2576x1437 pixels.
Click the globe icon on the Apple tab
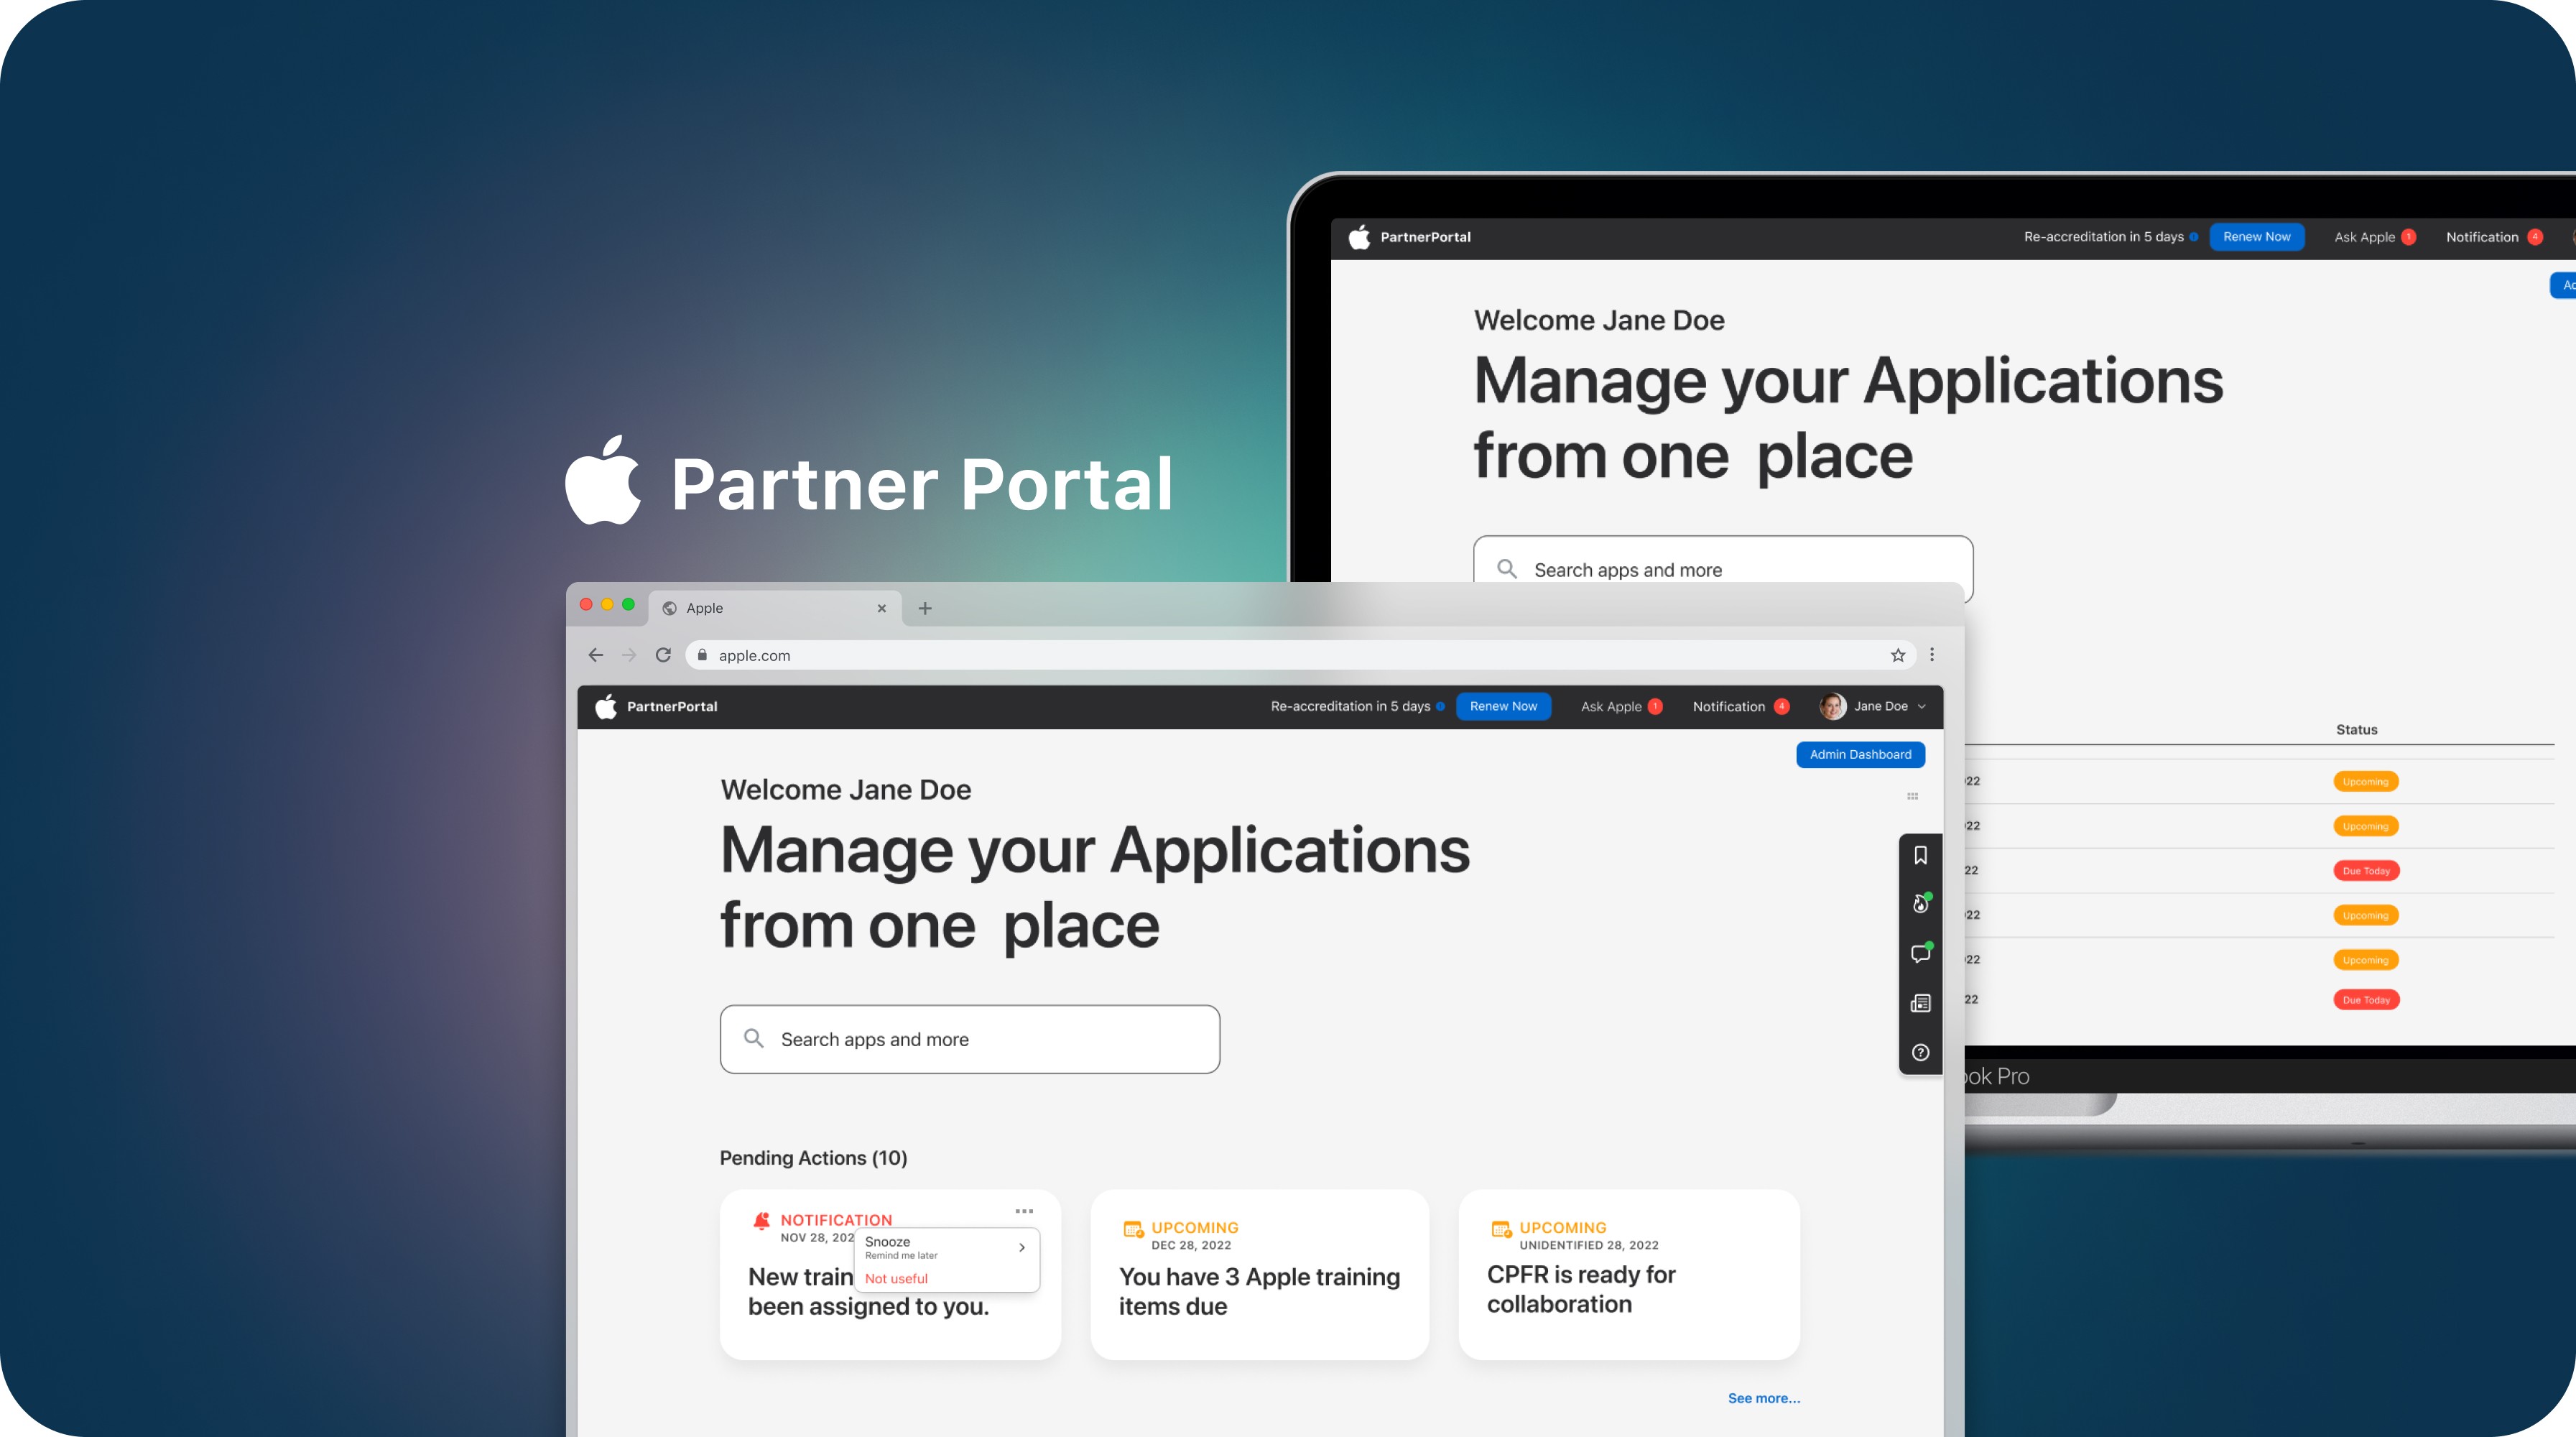pyautogui.click(x=670, y=608)
